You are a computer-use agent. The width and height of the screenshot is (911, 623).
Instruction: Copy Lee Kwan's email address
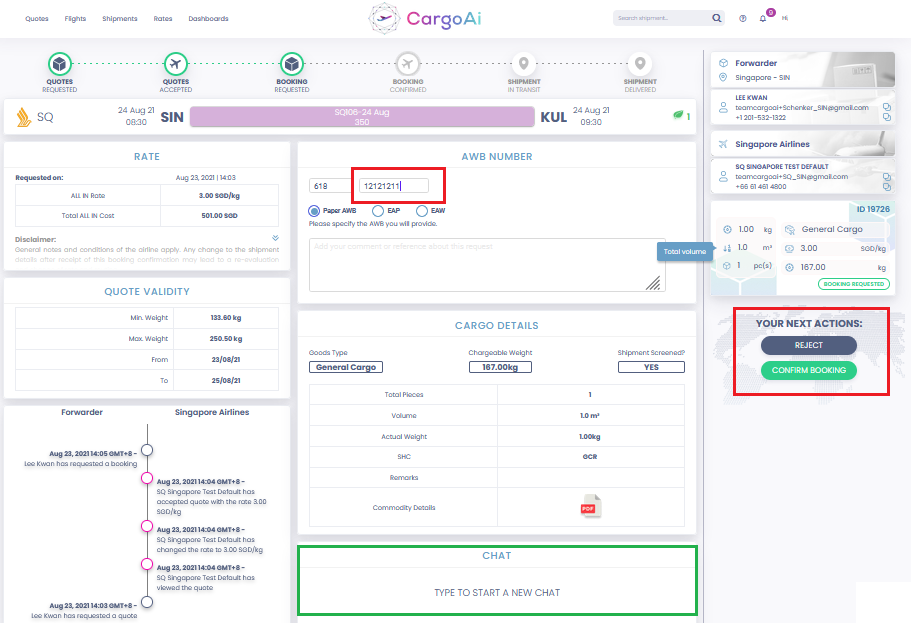887,107
